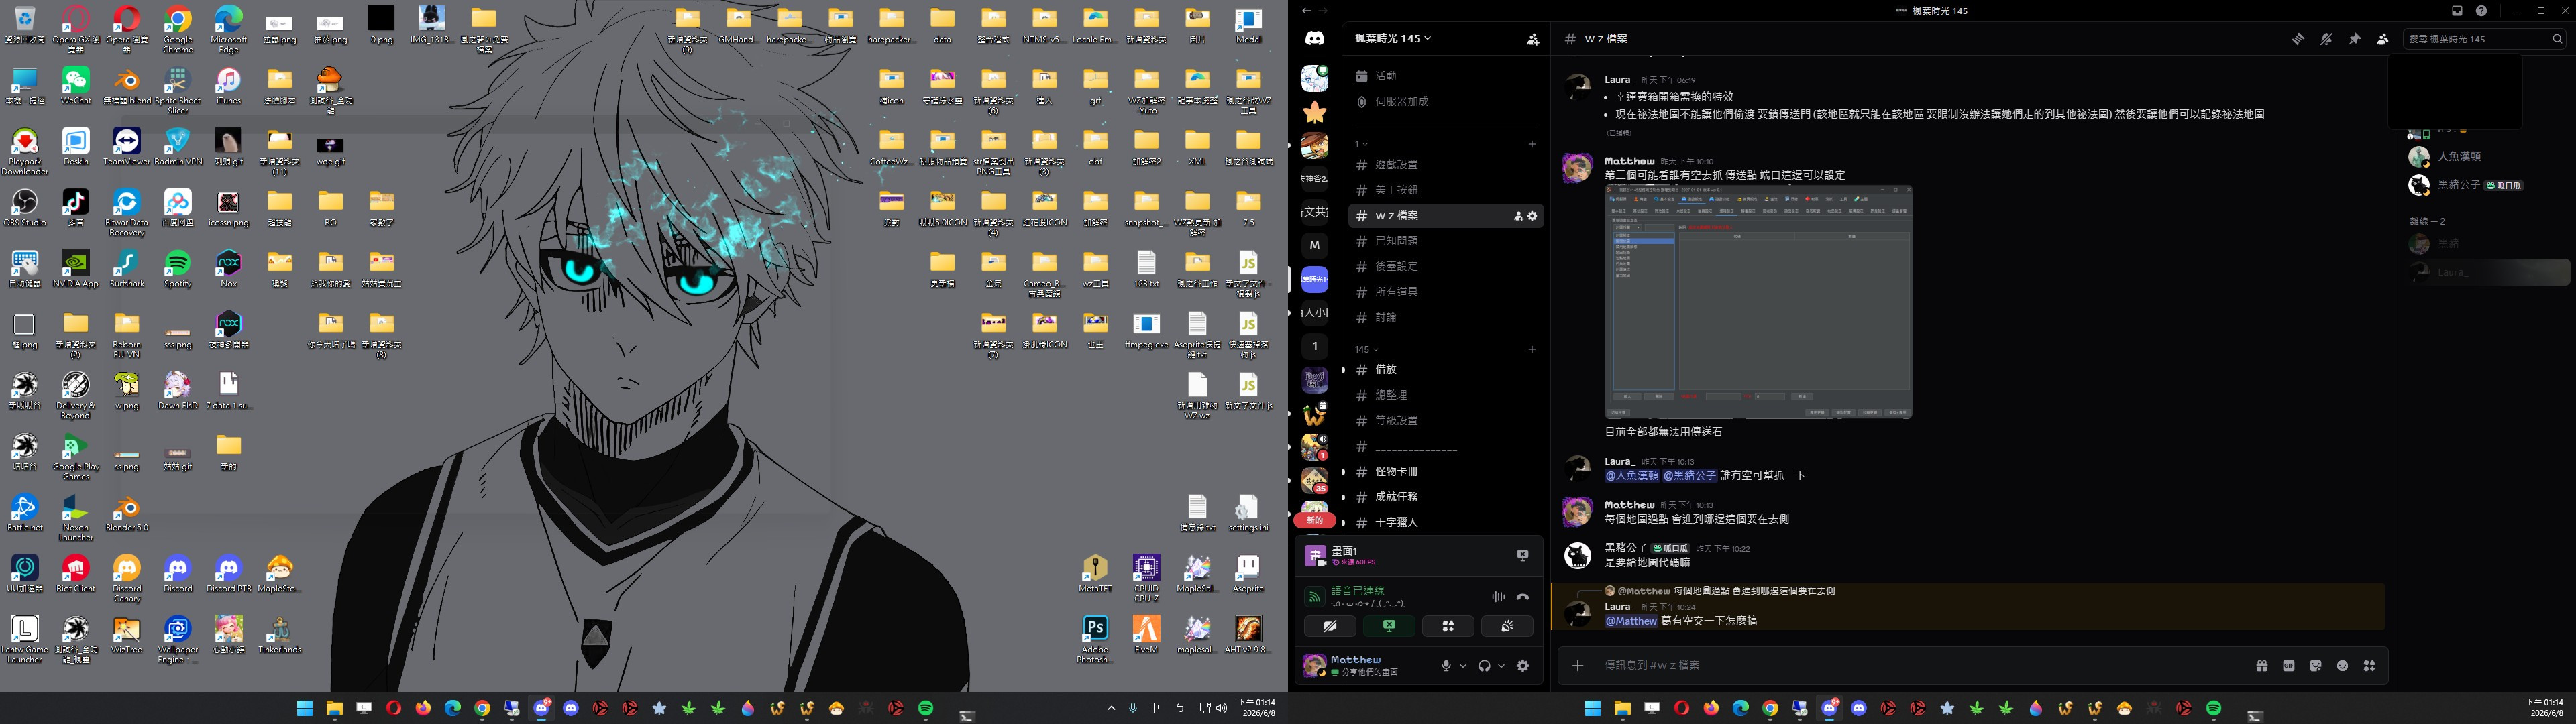2576x724 pixels.
Task: Click Windows Start button on left taskbar
Action: pyautogui.click(x=304, y=708)
